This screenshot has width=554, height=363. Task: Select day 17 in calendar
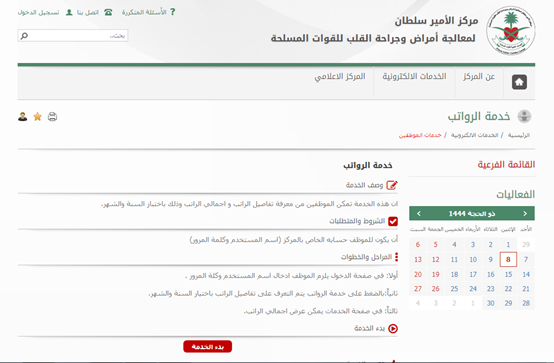click(473, 274)
